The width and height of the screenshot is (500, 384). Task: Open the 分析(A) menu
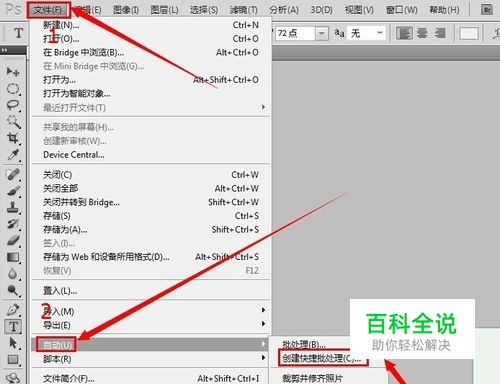click(x=284, y=10)
